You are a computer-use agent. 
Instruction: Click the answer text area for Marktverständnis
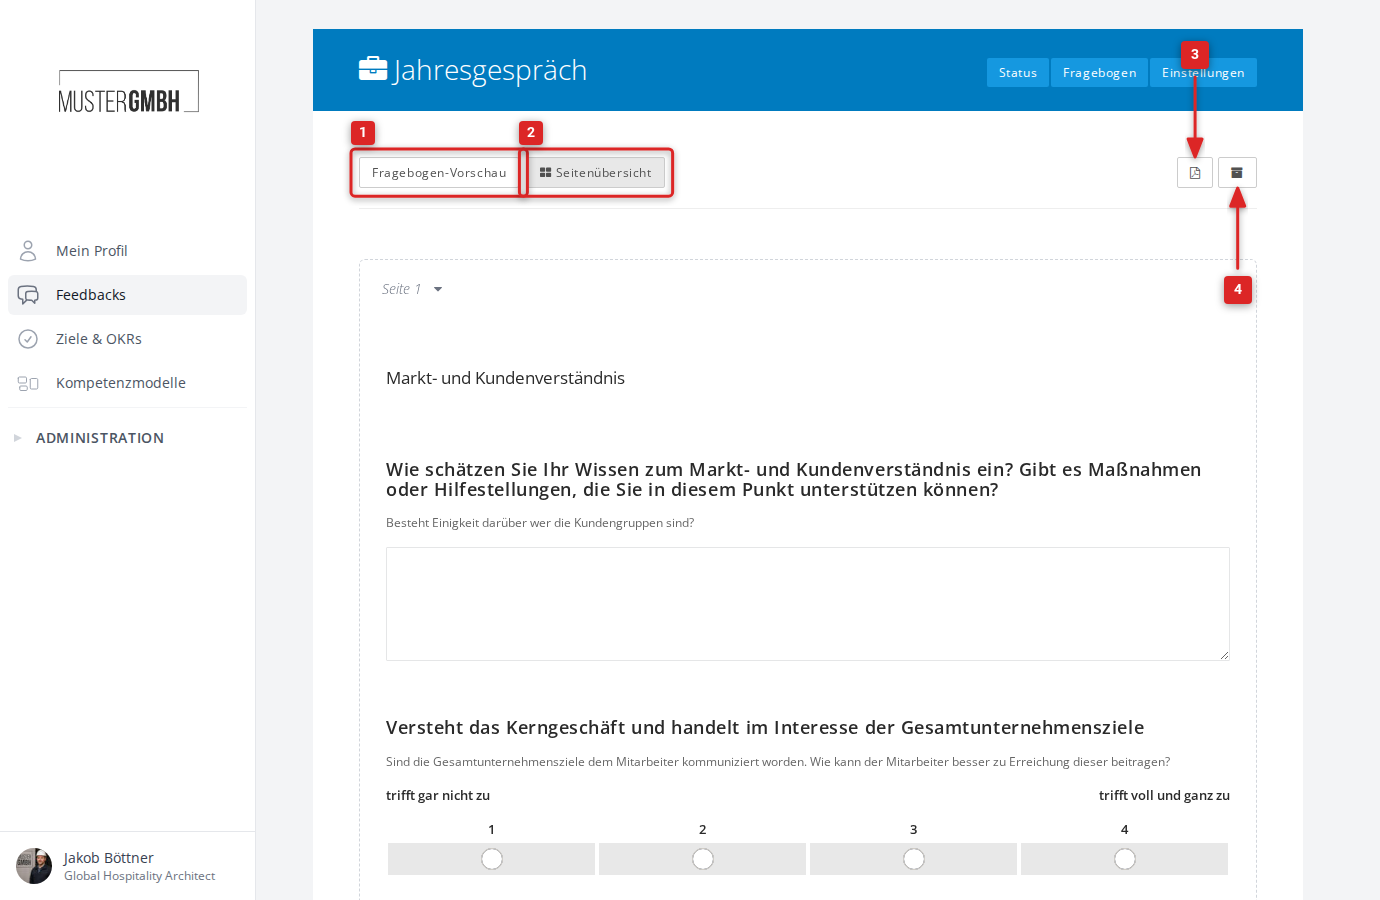point(808,604)
